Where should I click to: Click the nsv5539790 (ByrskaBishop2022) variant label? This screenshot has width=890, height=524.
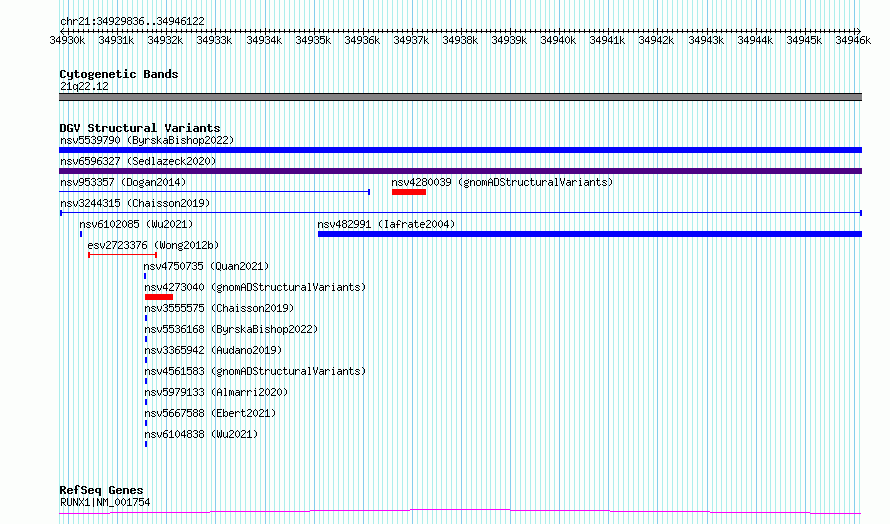(147, 140)
